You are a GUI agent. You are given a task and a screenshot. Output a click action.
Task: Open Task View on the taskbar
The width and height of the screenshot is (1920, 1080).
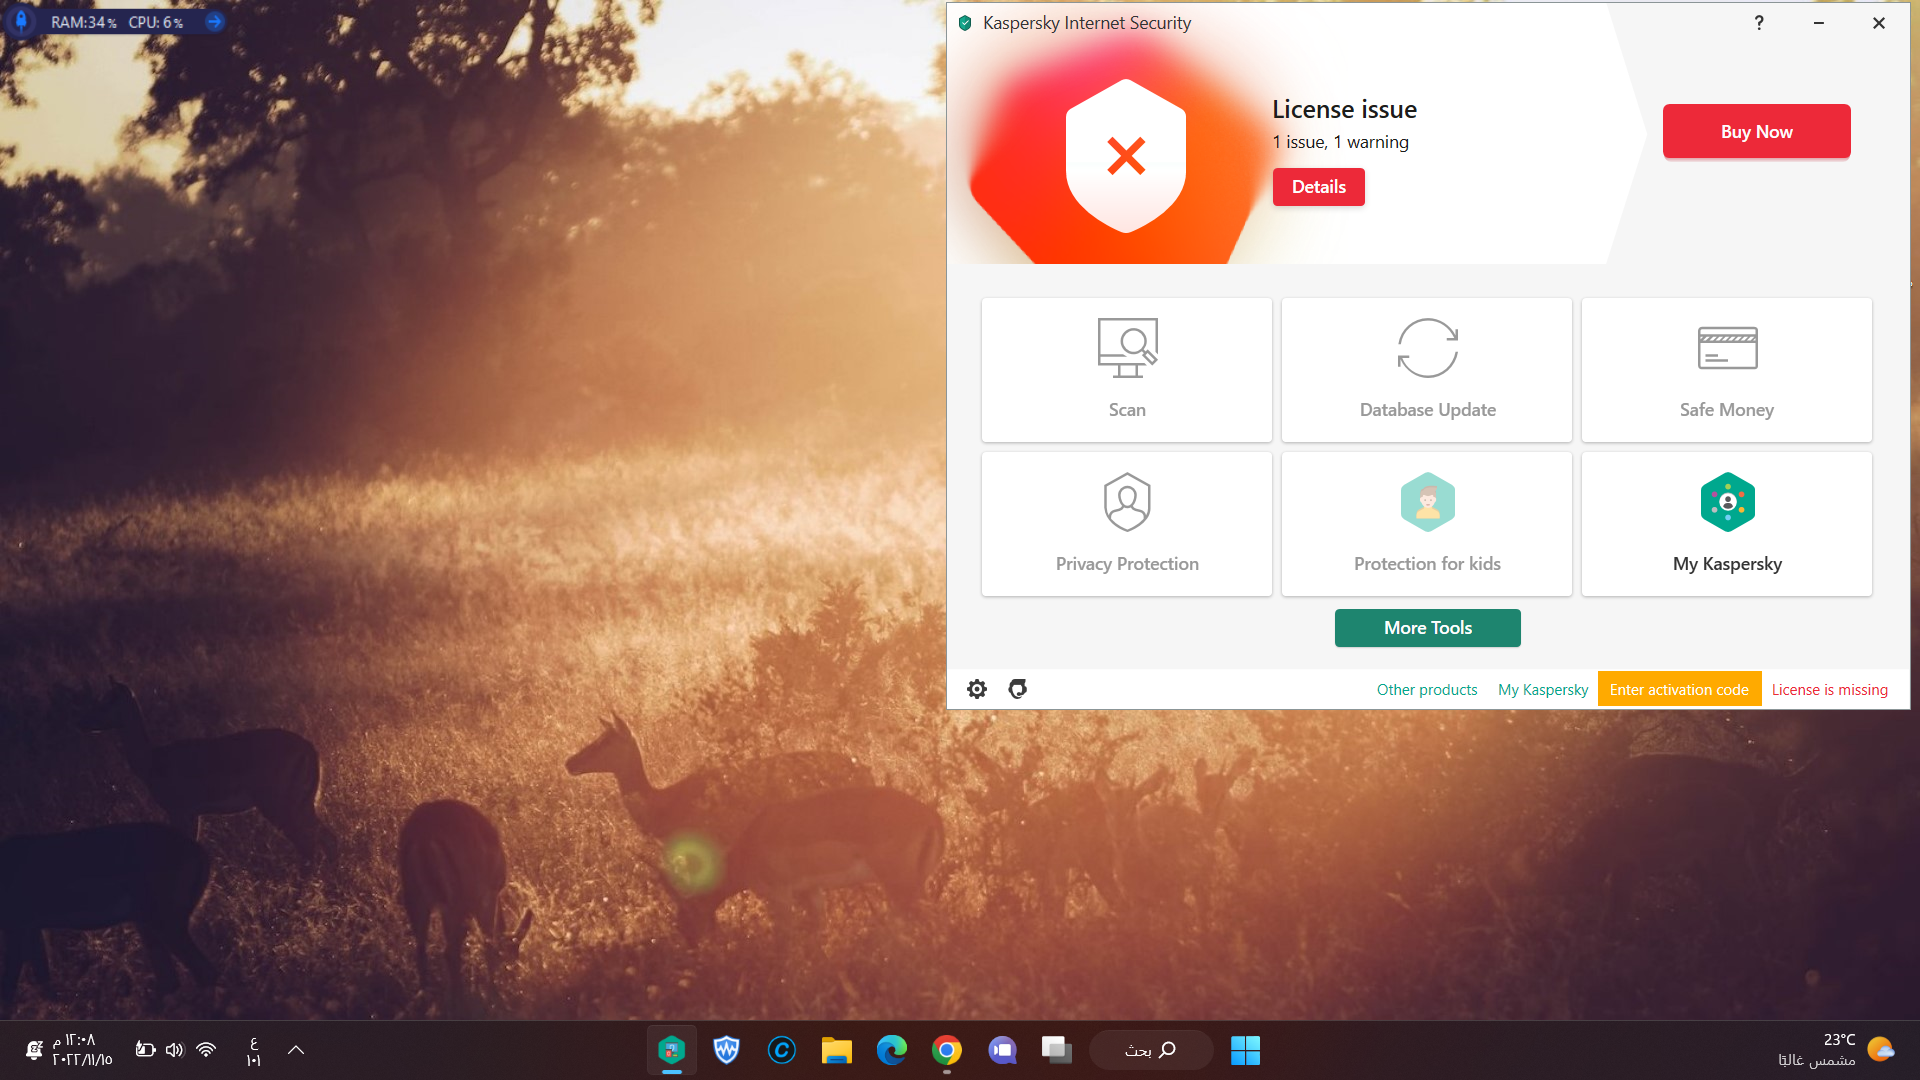1057,1050
